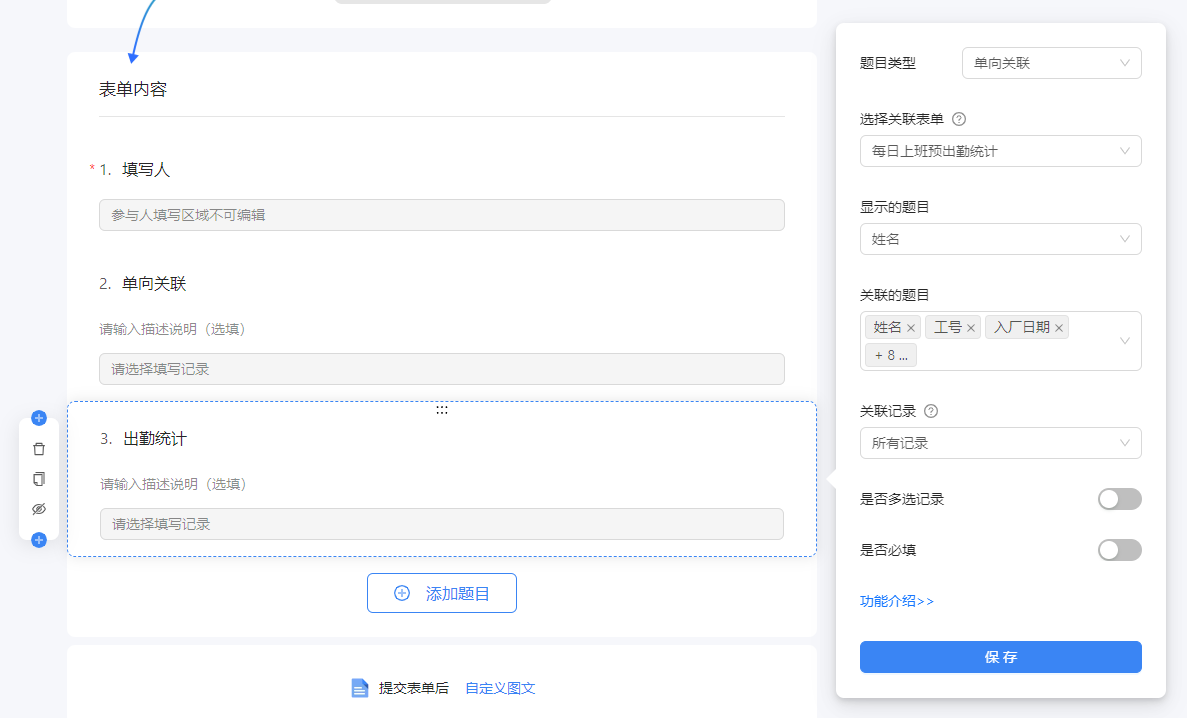Add question above via top plus icon
The width and height of the screenshot is (1187, 718).
click(39, 418)
